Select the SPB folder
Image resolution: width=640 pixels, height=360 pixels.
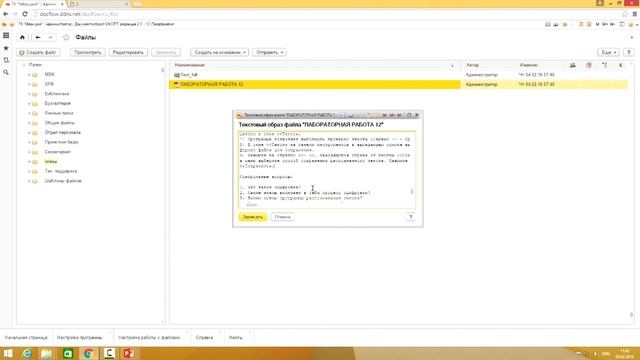click(49, 84)
